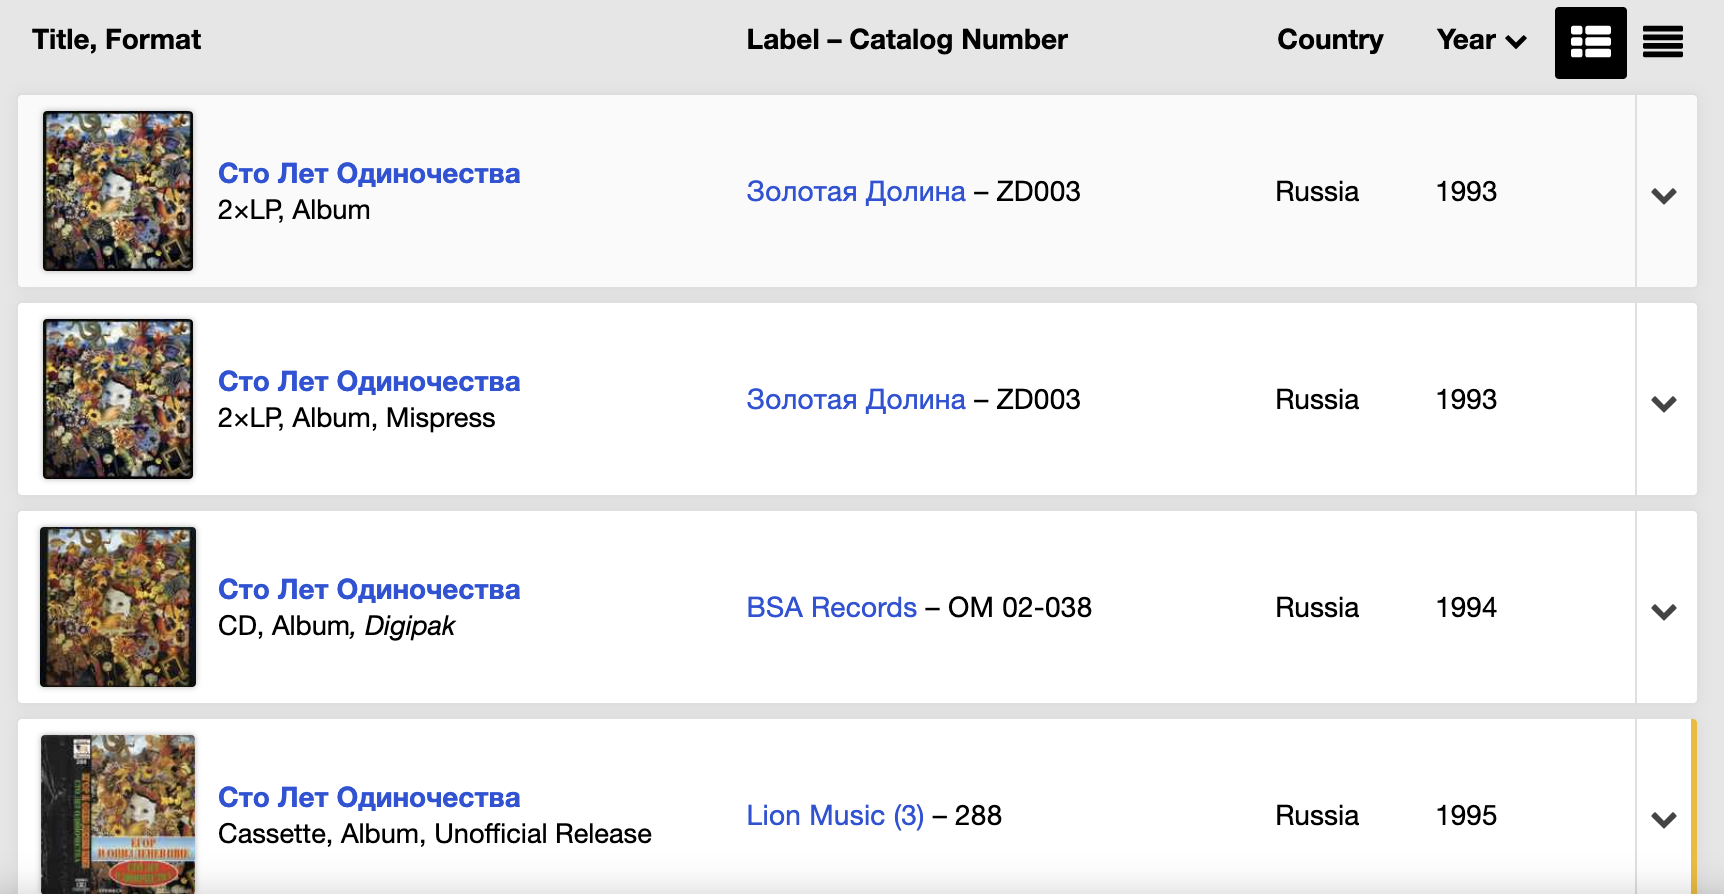Visit the Lion Music (3) label page
Screen dimensions: 1724x894
[835, 816]
